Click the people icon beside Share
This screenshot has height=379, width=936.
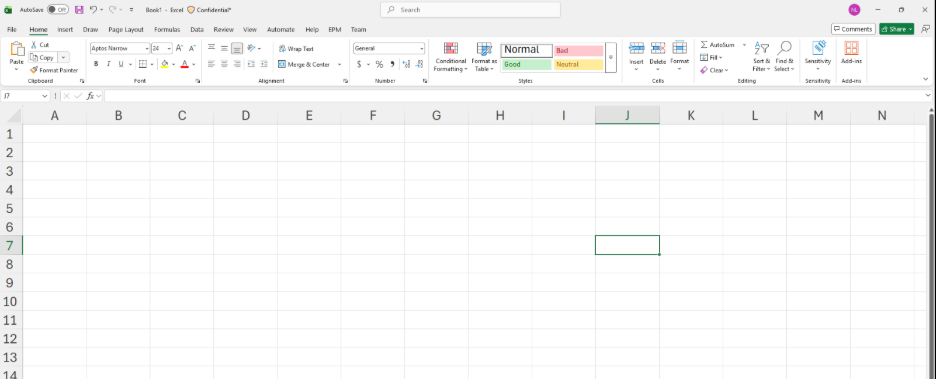coord(925,29)
